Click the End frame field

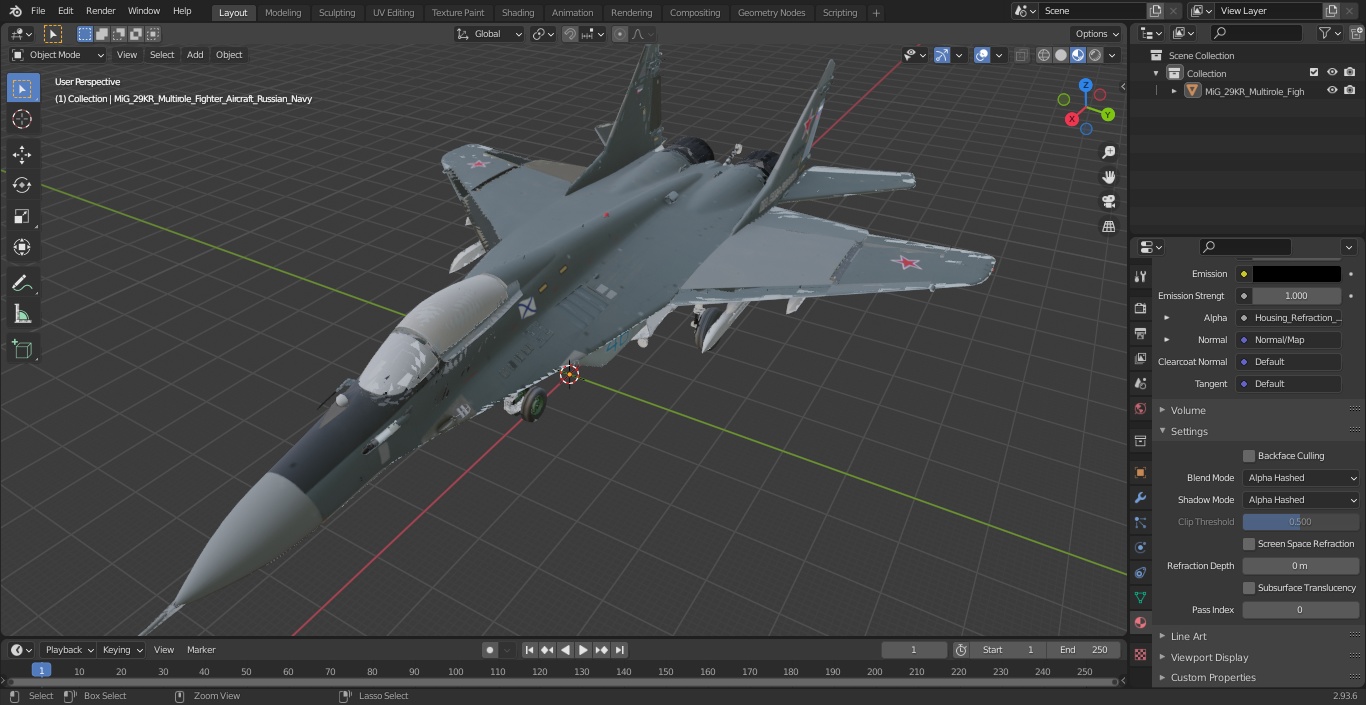pos(1084,650)
